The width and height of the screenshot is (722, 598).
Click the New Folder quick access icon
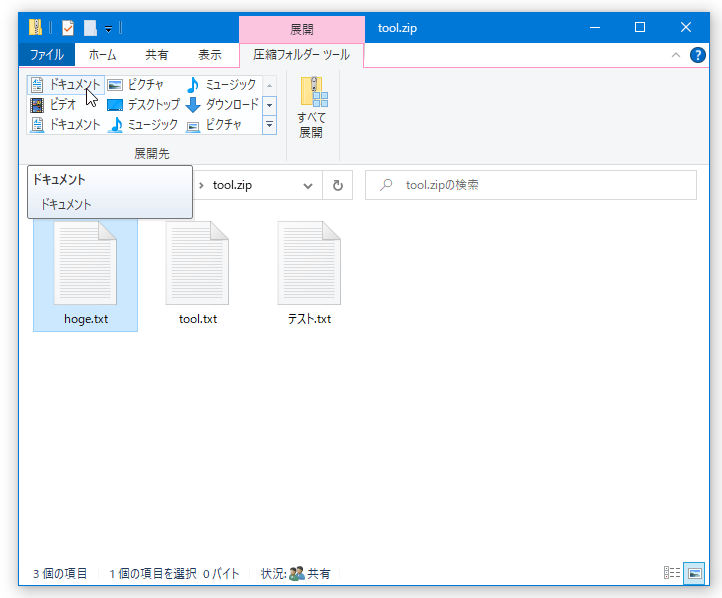click(x=90, y=28)
